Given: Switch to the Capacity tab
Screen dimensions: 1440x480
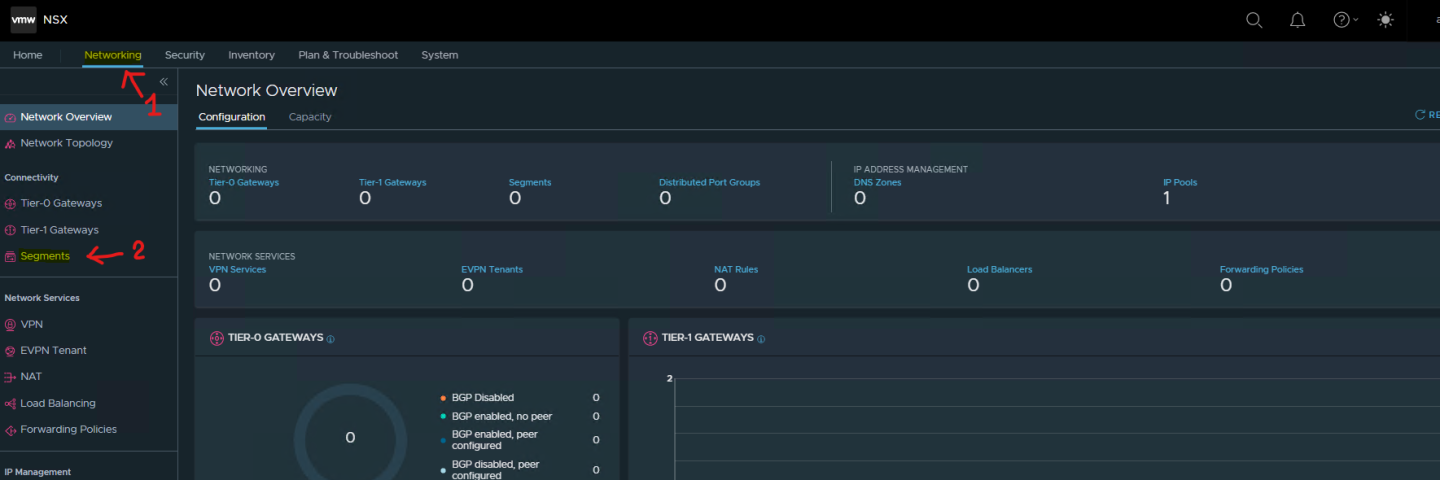Looking at the screenshot, I should coord(310,117).
